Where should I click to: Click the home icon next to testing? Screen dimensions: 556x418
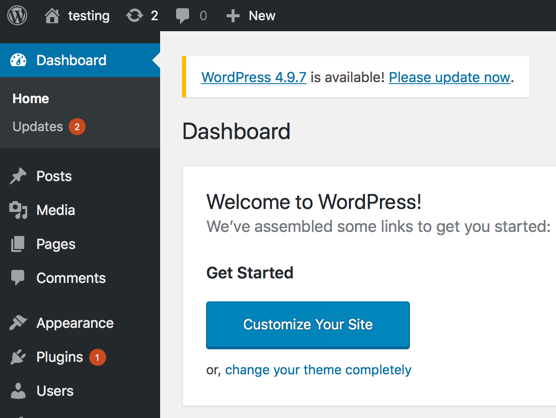52,16
